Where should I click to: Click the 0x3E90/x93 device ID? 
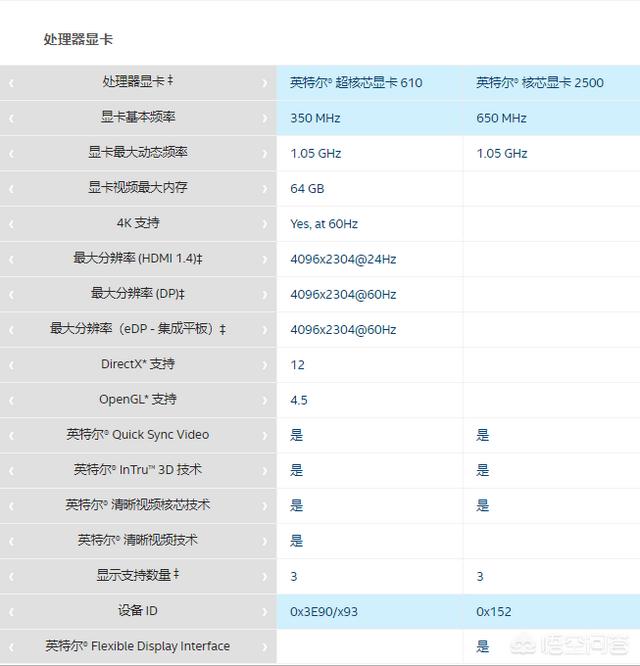tap(324, 612)
